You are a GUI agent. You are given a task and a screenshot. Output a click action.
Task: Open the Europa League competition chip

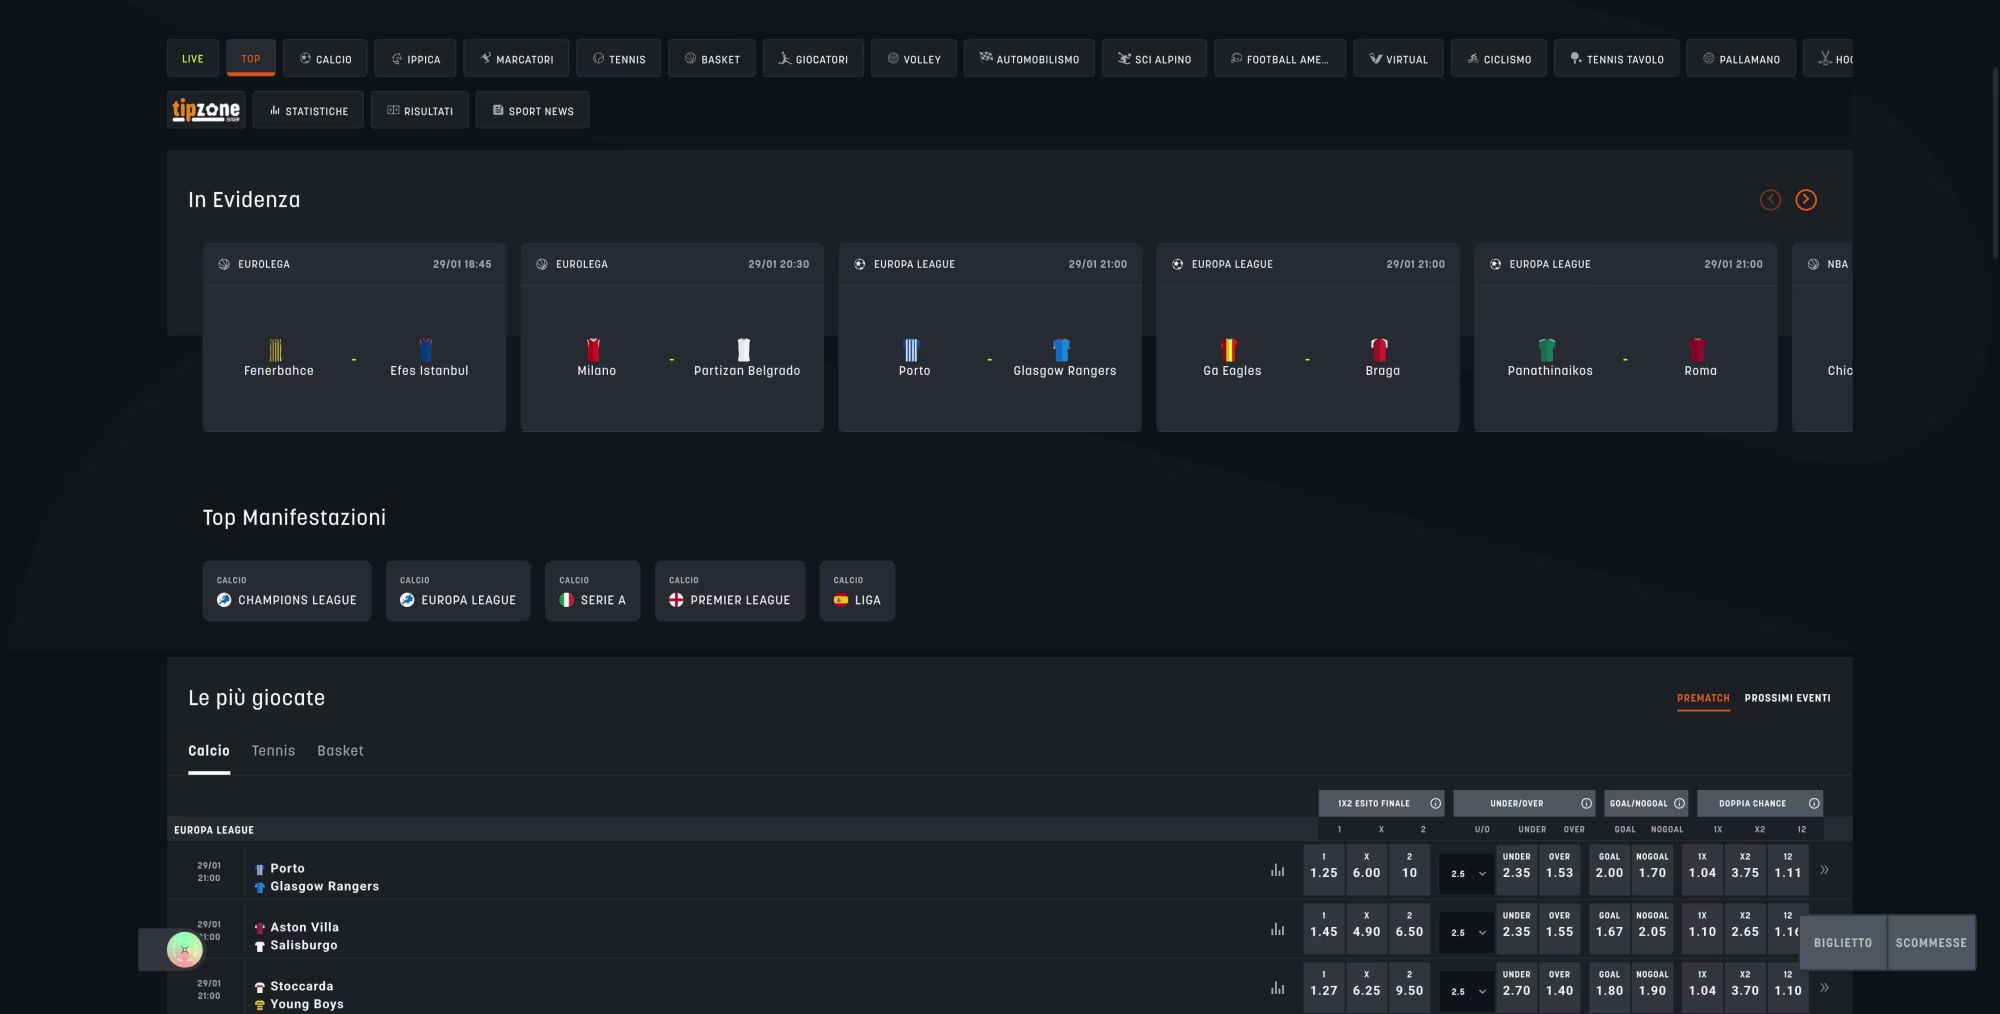[x=458, y=591]
